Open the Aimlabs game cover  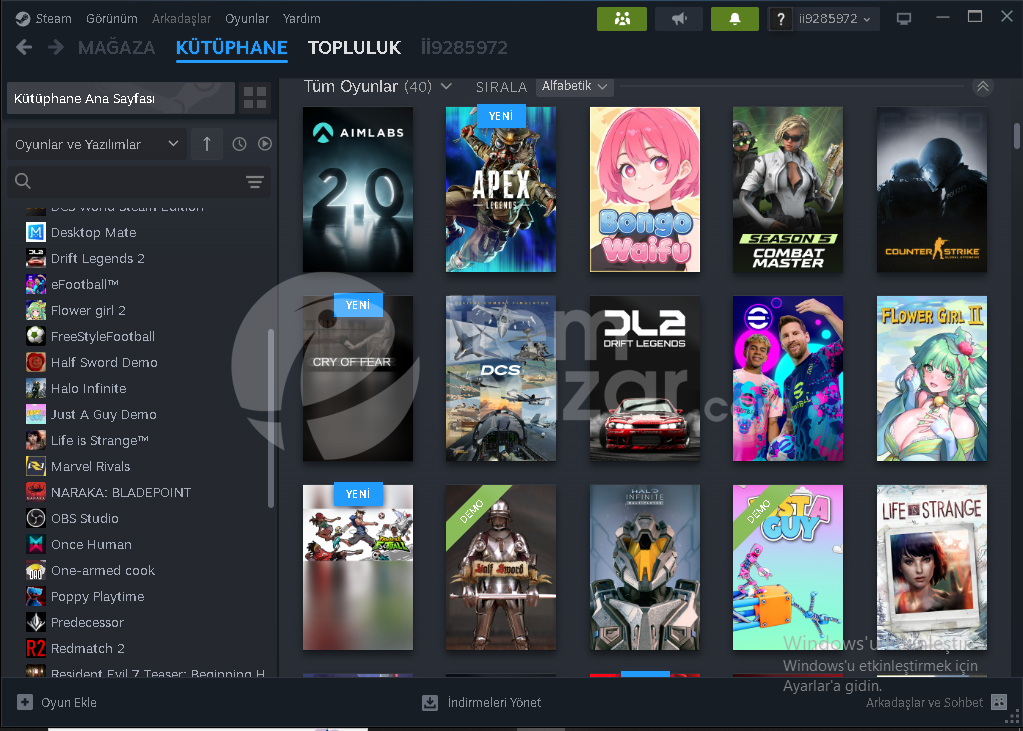click(x=358, y=189)
